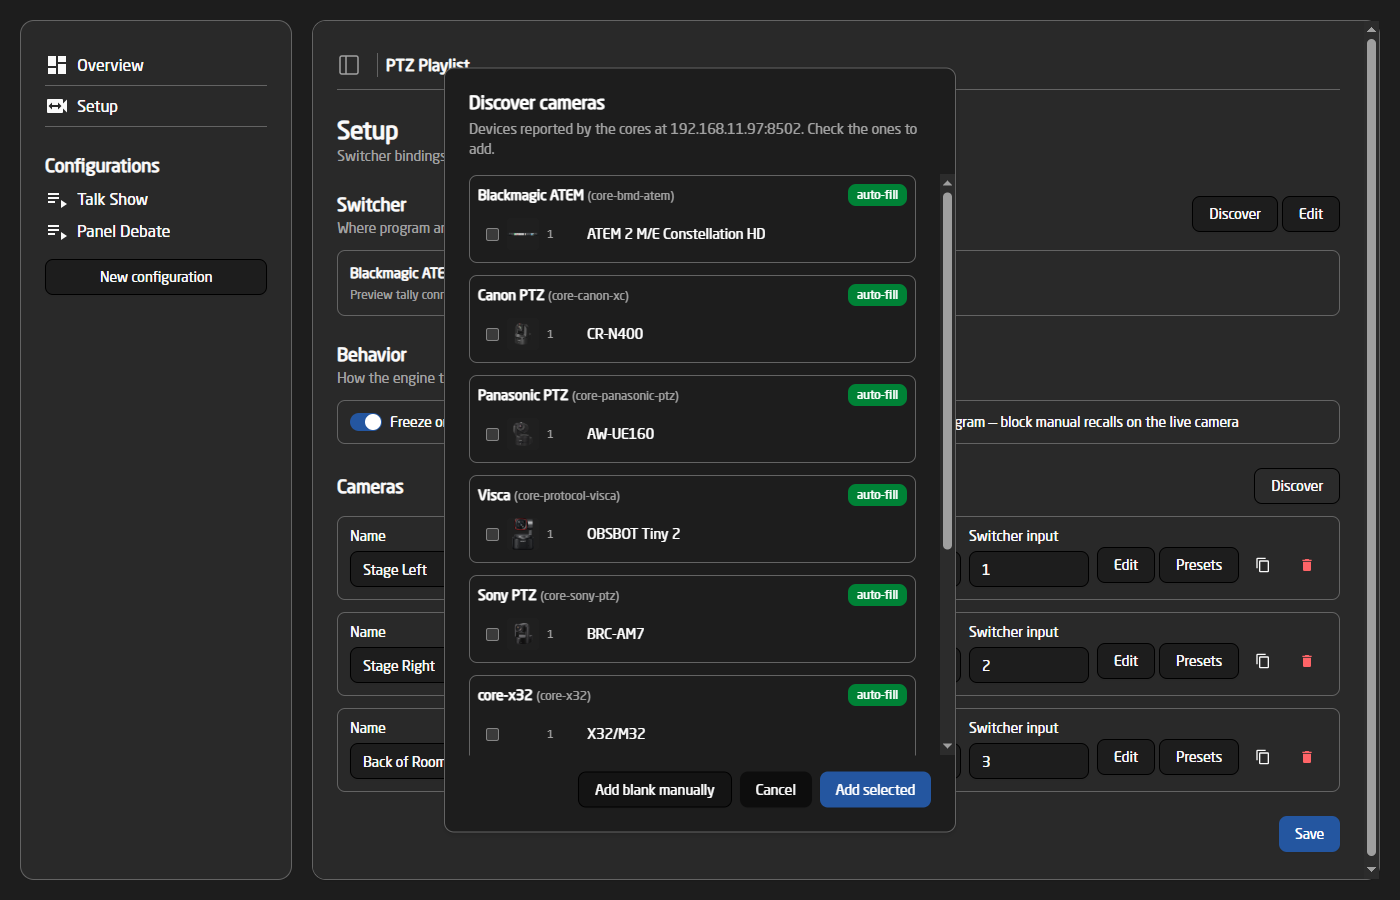Screen dimensions: 1400x900
Task: Click the Stage Right name field
Action: [x=398, y=665]
